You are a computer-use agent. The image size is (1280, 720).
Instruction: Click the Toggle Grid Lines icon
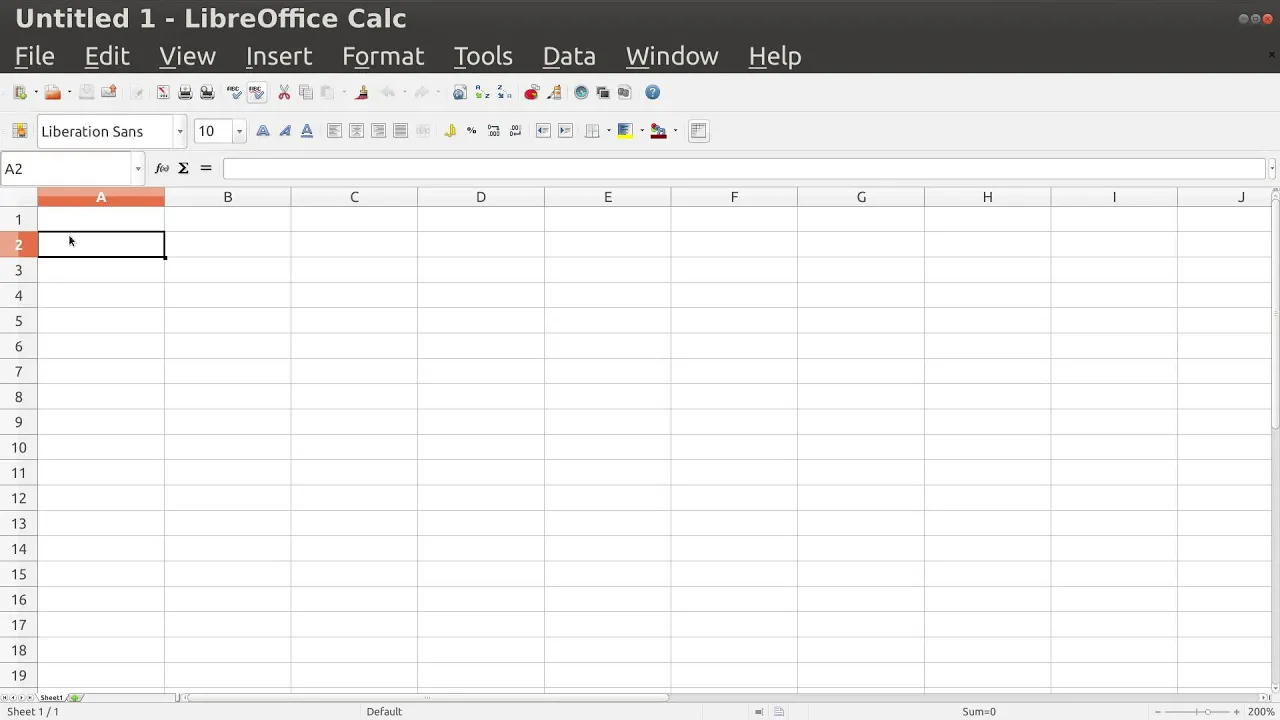(699, 131)
